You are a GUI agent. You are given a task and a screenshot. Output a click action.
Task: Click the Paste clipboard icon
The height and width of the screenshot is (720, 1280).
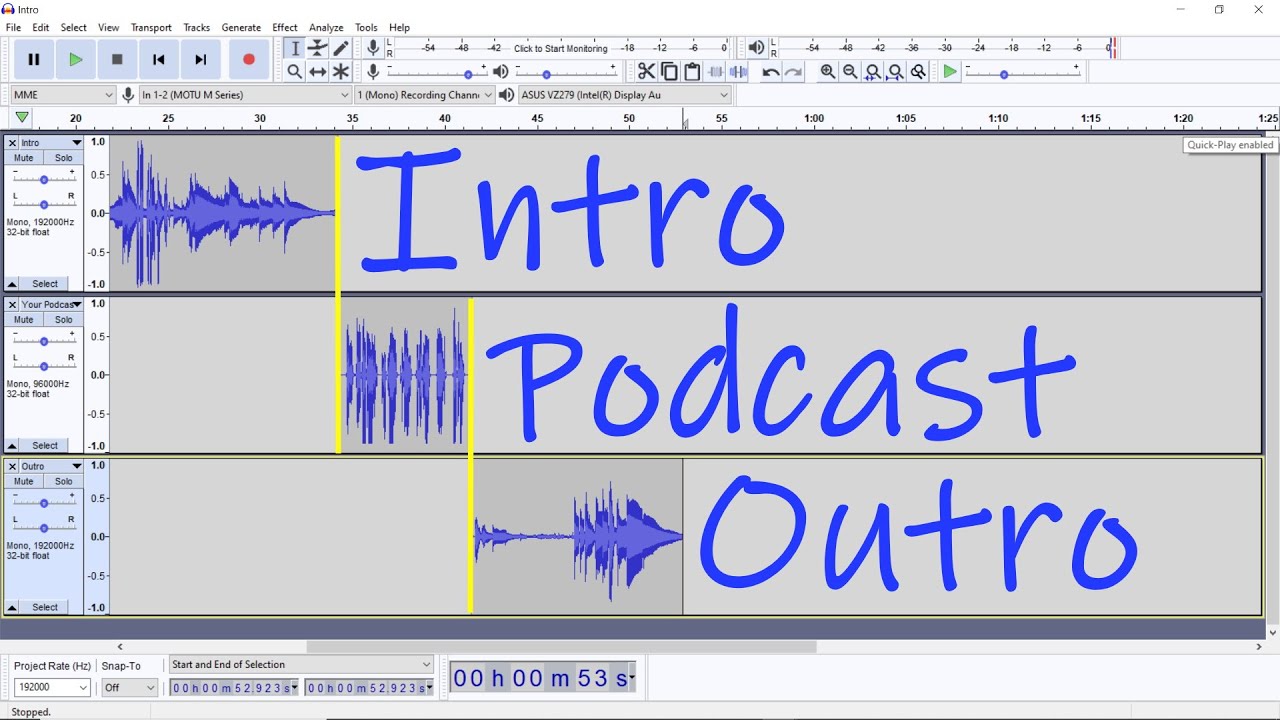[692, 71]
